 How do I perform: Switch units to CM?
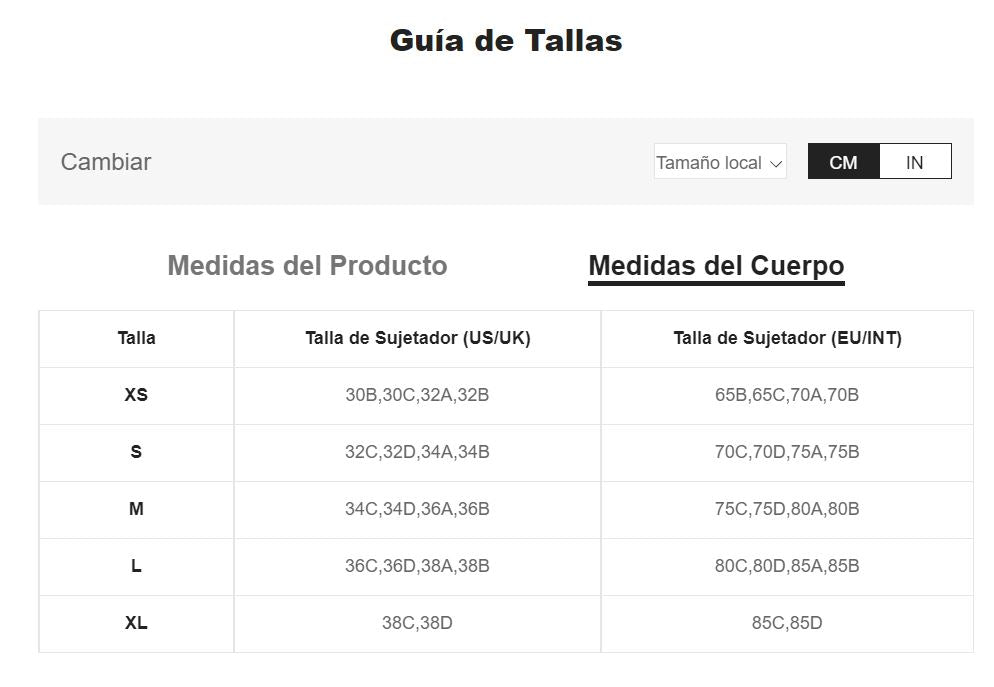pyautogui.click(x=843, y=162)
